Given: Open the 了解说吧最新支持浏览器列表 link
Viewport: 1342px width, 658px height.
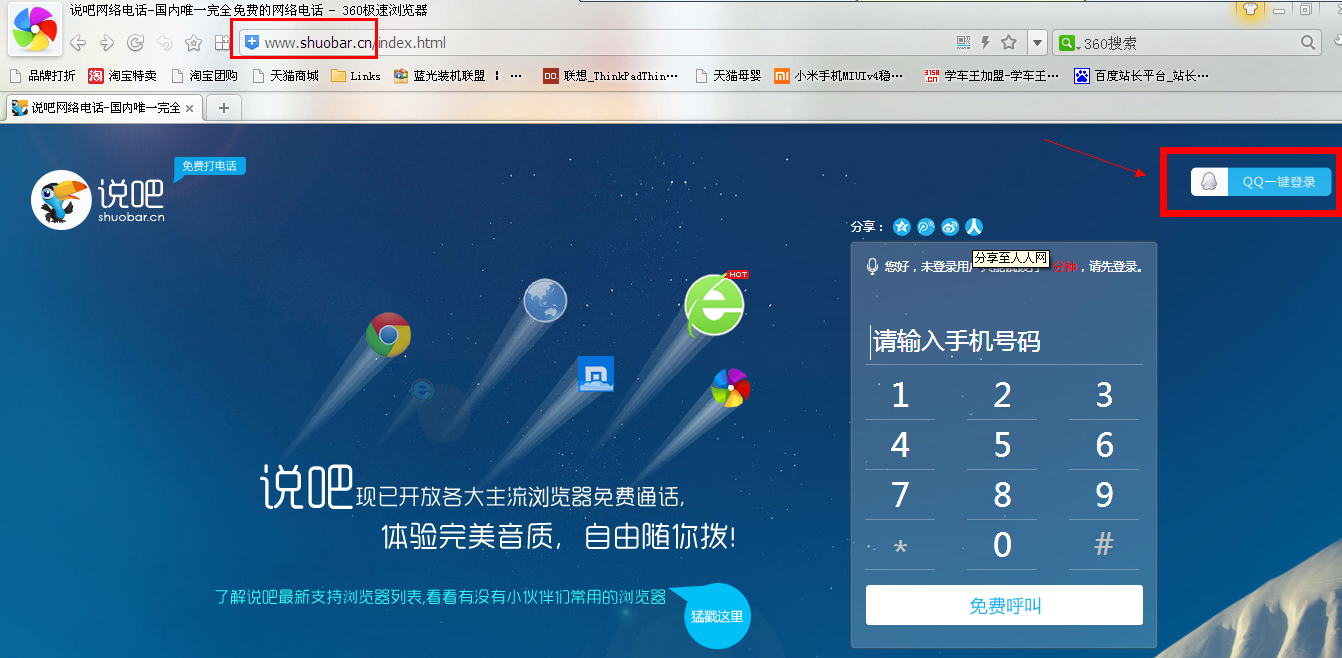Looking at the screenshot, I should click(440, 597).
